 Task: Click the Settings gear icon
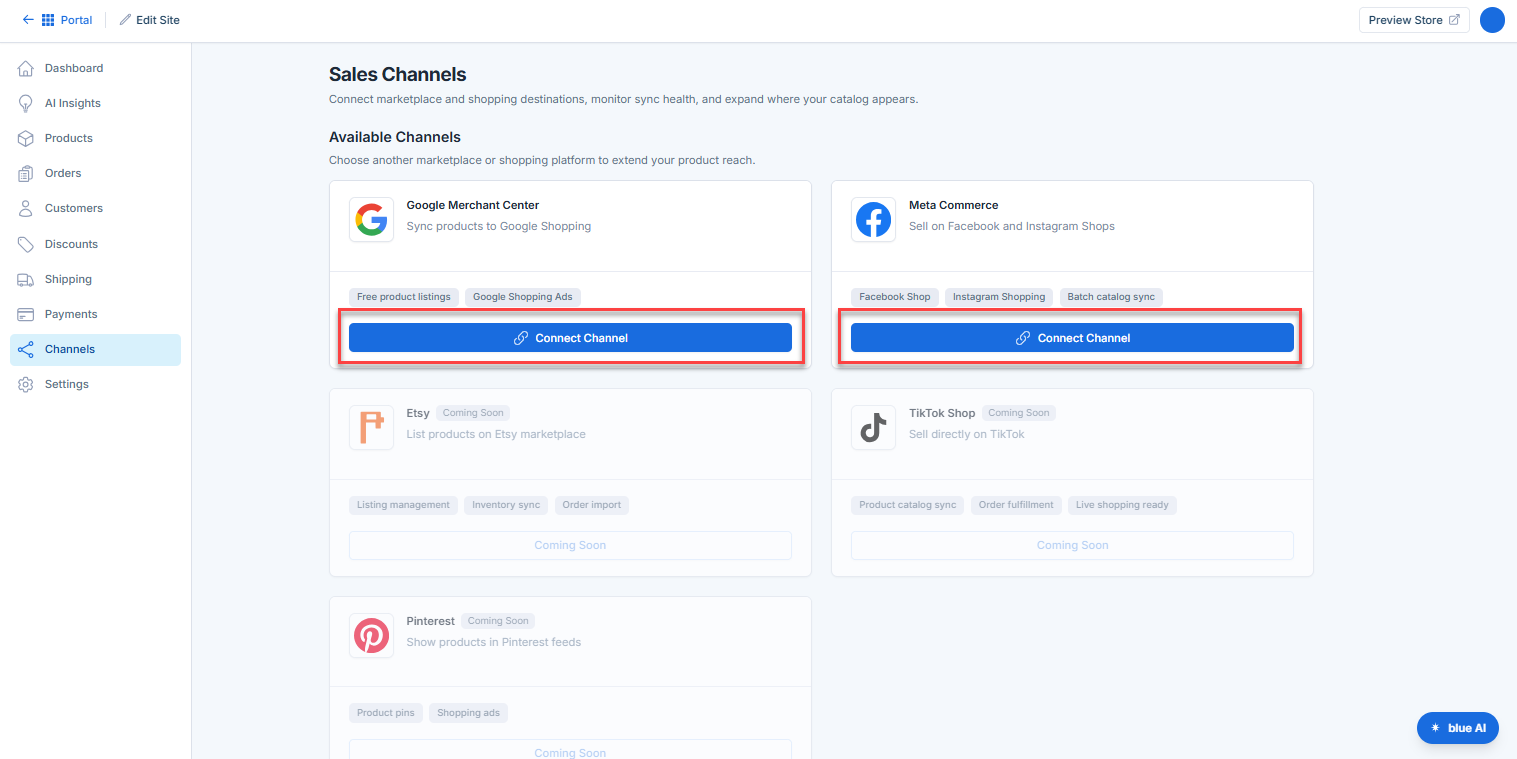tap(26, 384)
